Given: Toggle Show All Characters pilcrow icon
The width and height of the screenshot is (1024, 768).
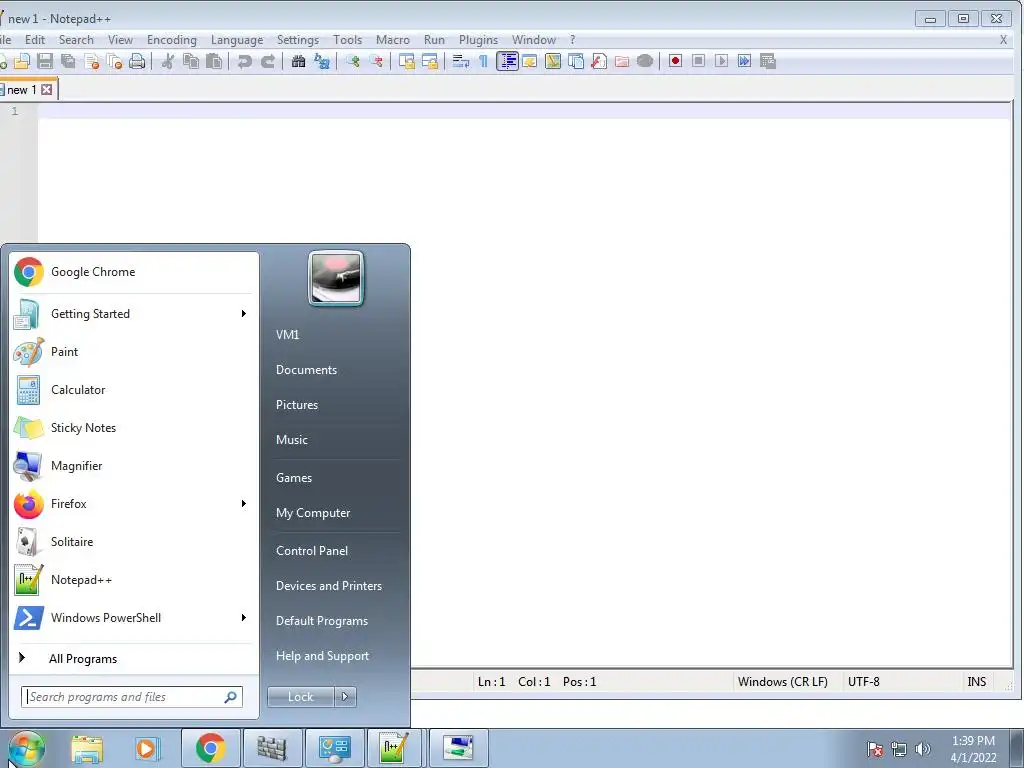Looking at the screenshot, I should point(483,61).
